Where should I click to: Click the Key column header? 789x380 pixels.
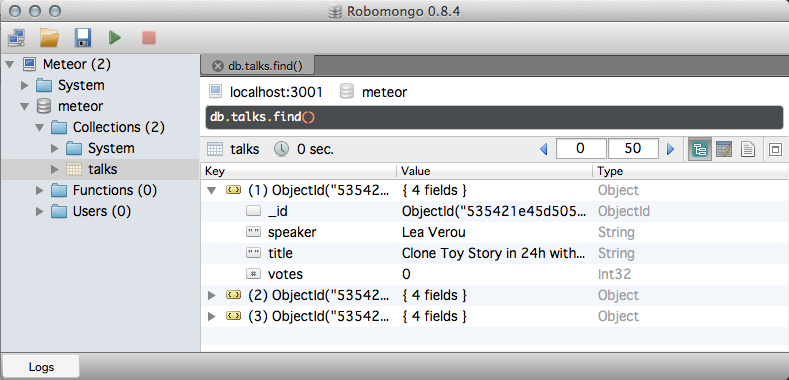(x=299, y=172)
